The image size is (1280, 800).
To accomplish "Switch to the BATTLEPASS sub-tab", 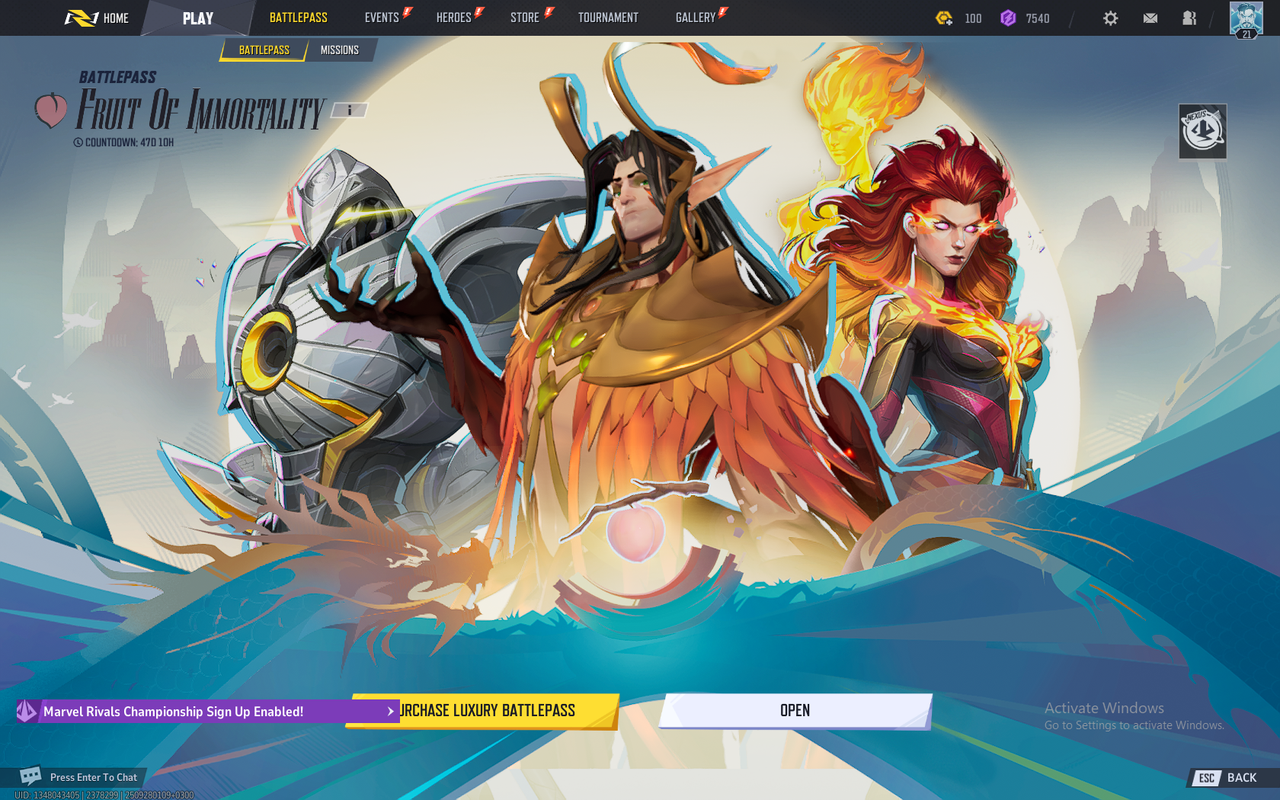I will (x=264, y=50).
